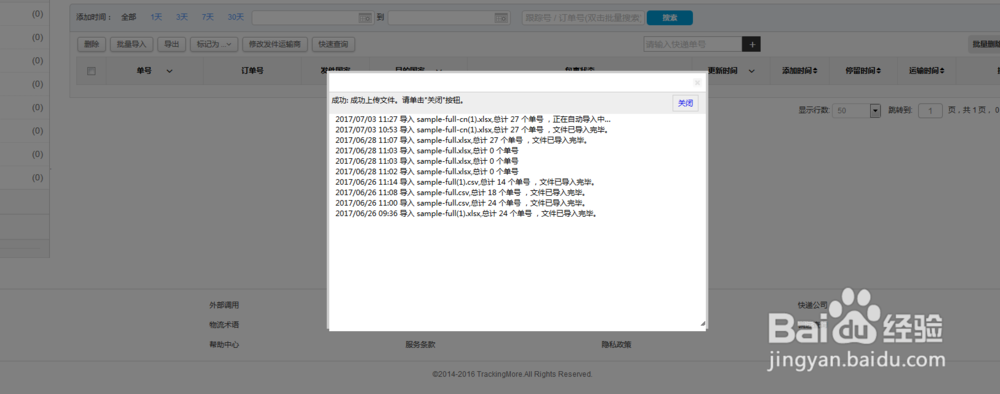Select the 1天 time filter
Viewport: 1000px width, 394px height.
(x=156, y=18)
